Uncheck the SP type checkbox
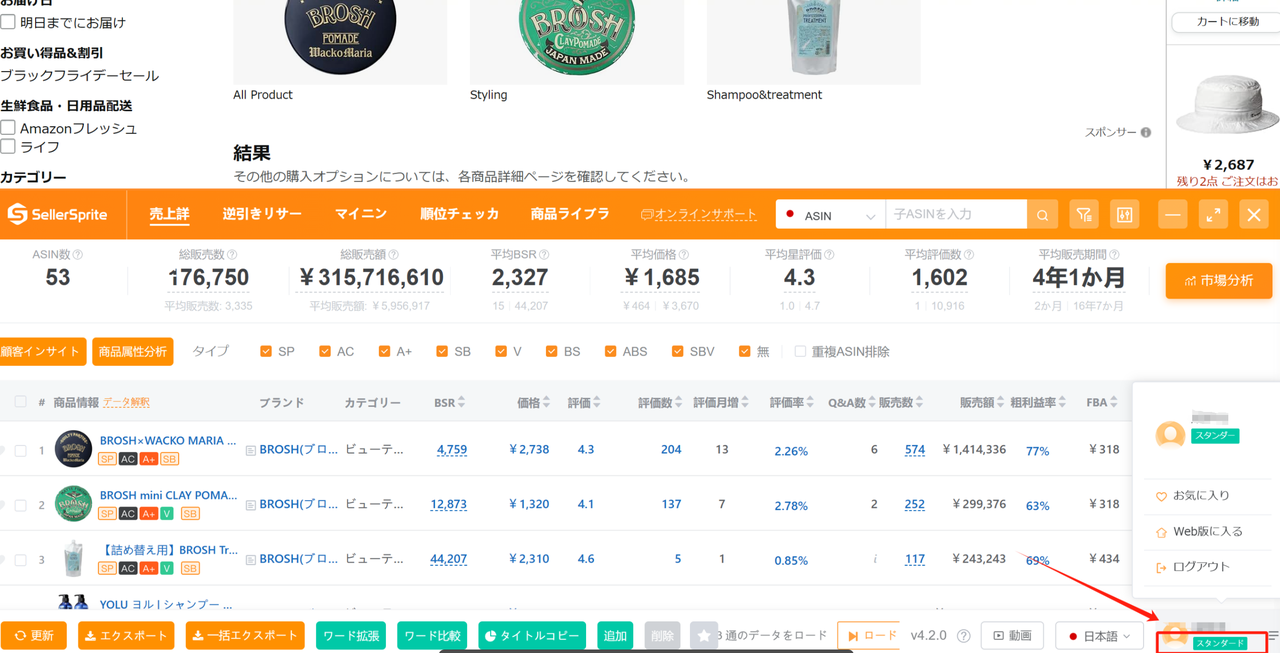The width and height of the screenshot is (1280, 653). click(x=265, y=352)
